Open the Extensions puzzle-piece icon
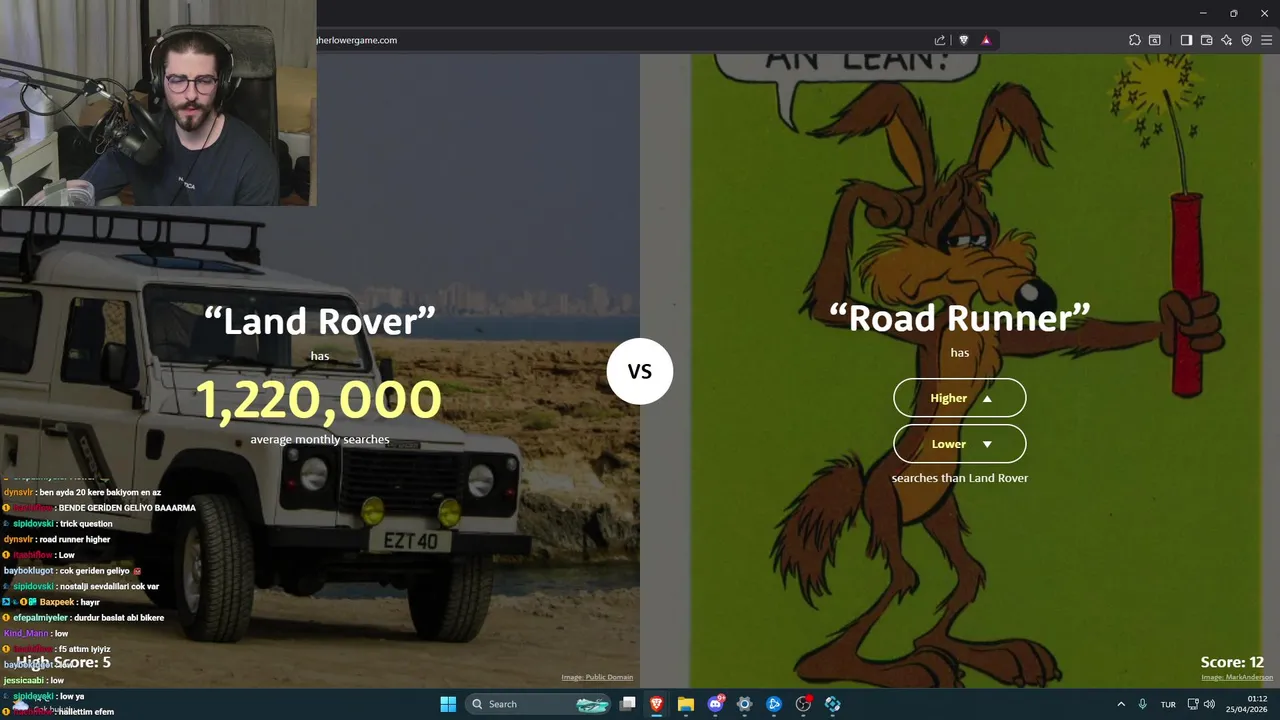Screen dimensions: 1280x720 pos(1135,40)
